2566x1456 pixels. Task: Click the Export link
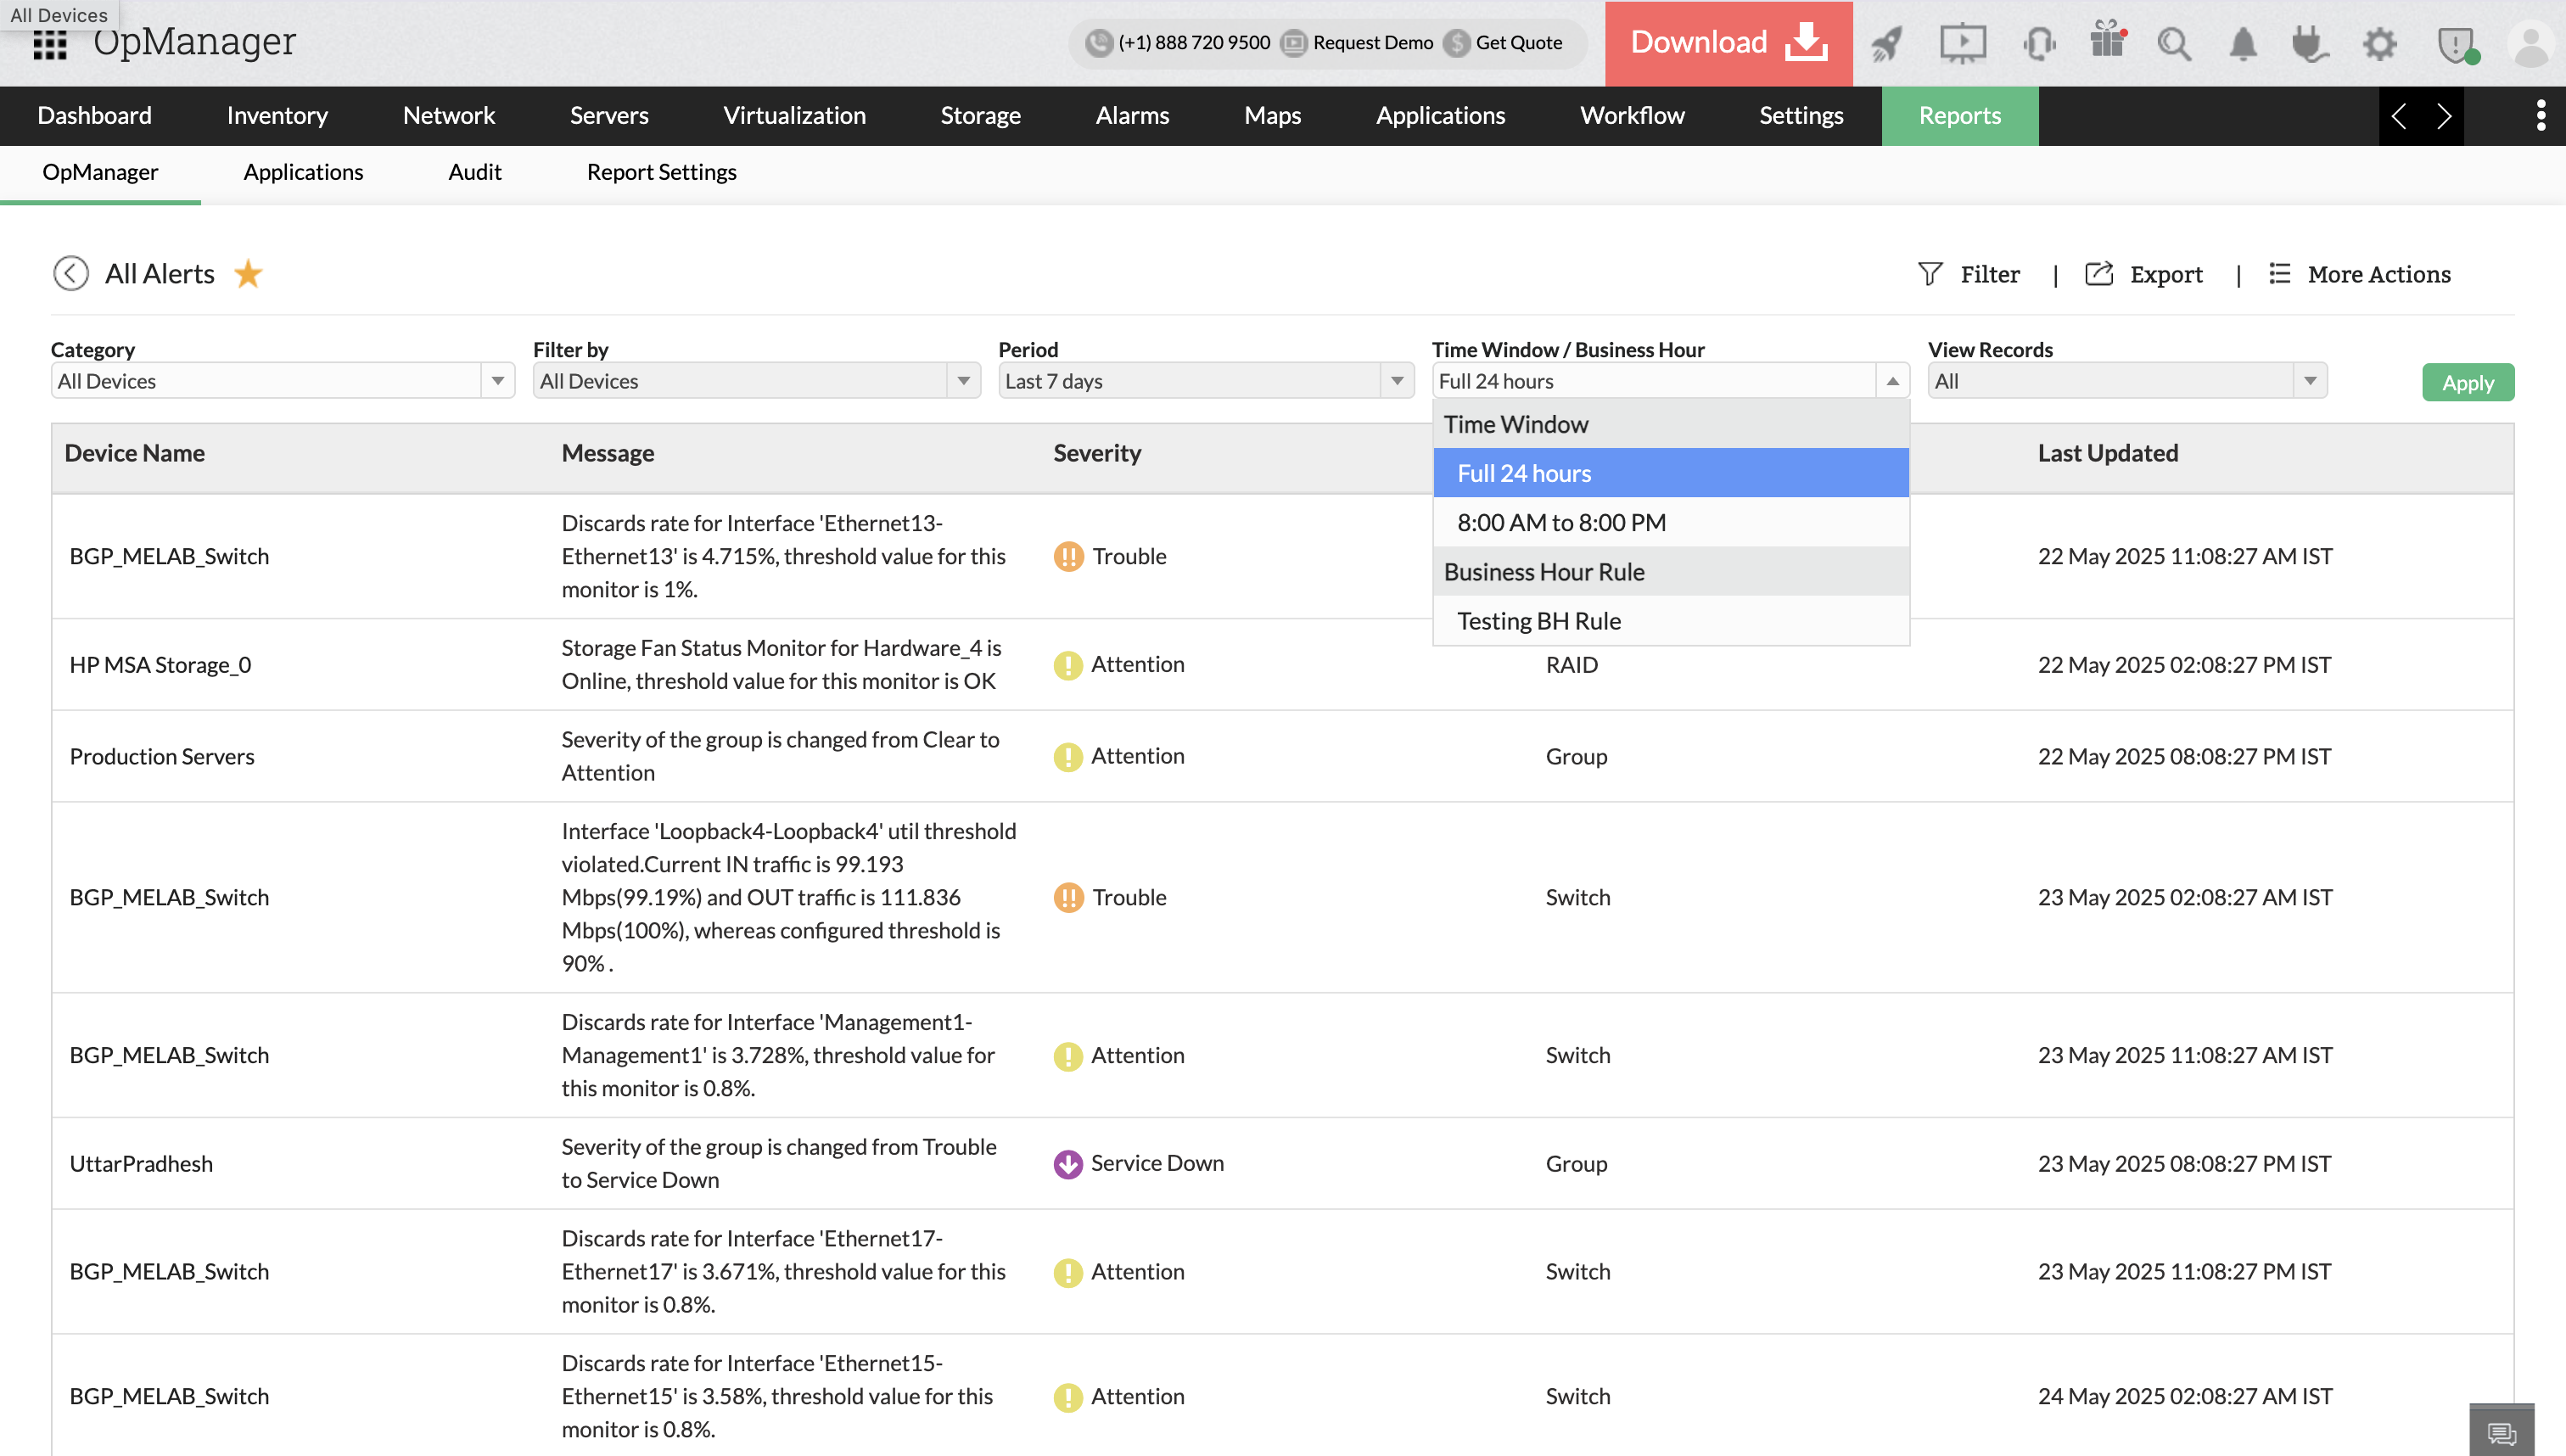[2145, 274]
